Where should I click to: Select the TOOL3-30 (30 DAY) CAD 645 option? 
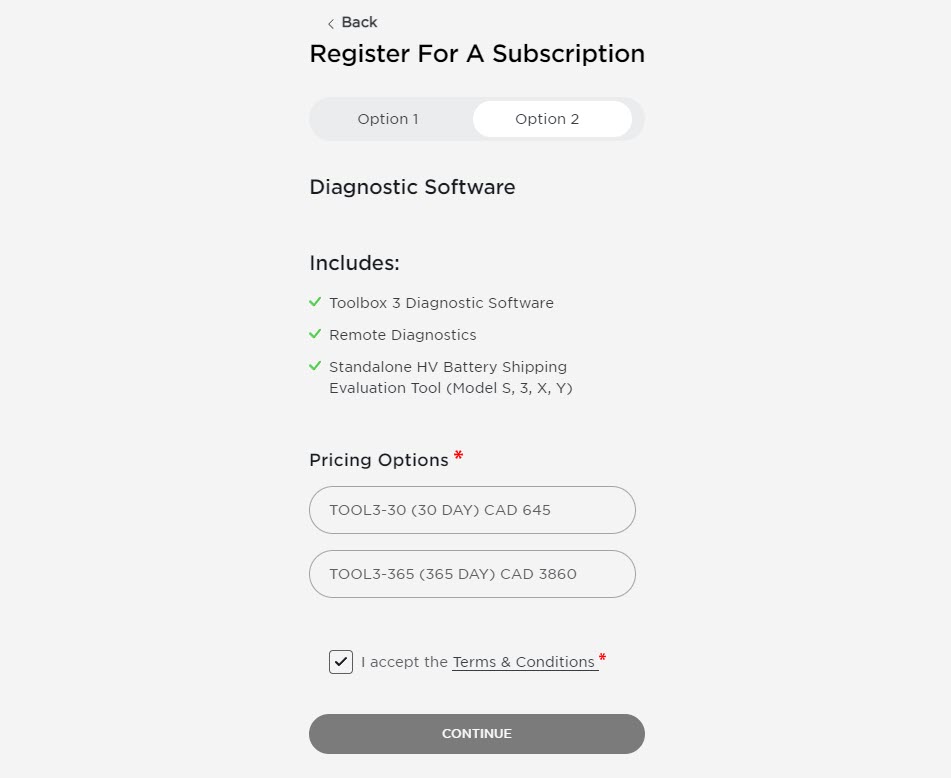click(472, 510)
